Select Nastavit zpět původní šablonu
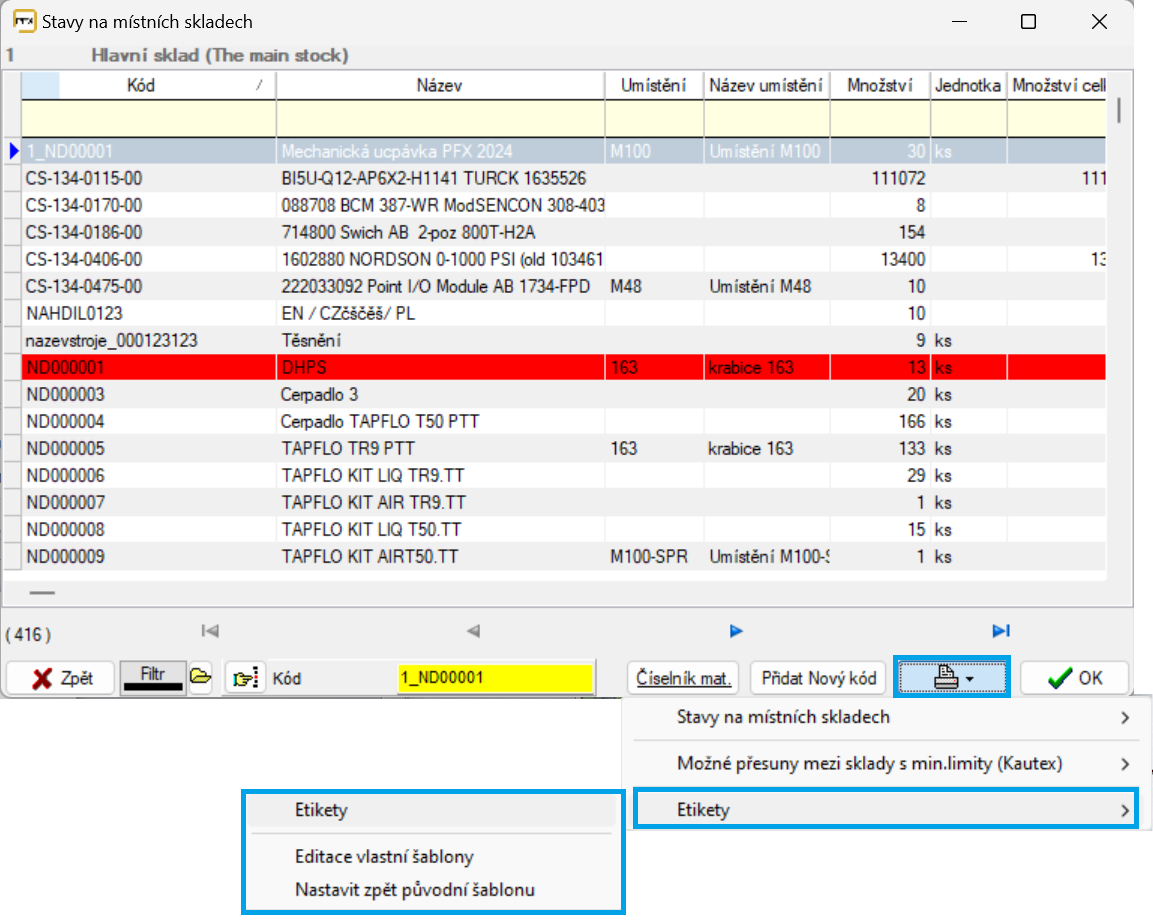The height and width of the screenshot is (924, 1153). pyautogui.click(x=415, y=889)
